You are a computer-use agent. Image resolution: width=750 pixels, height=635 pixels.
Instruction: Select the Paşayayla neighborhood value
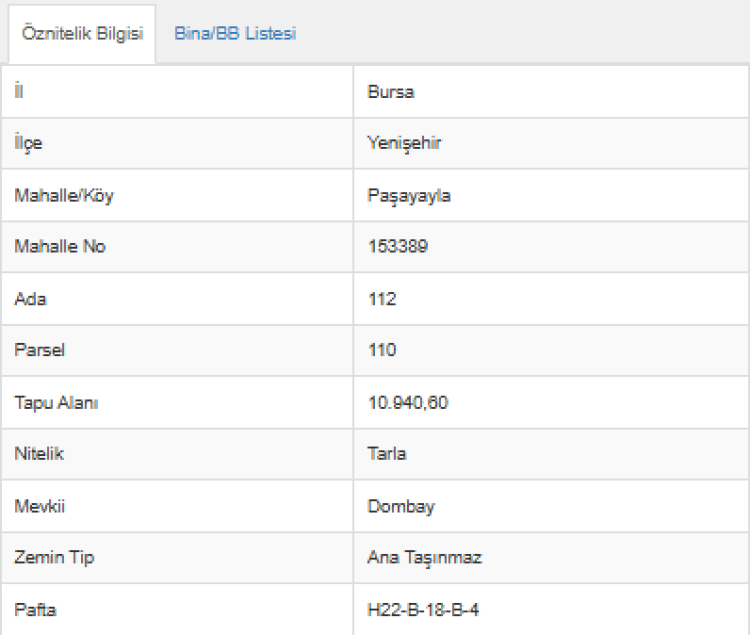coord(409,195)
